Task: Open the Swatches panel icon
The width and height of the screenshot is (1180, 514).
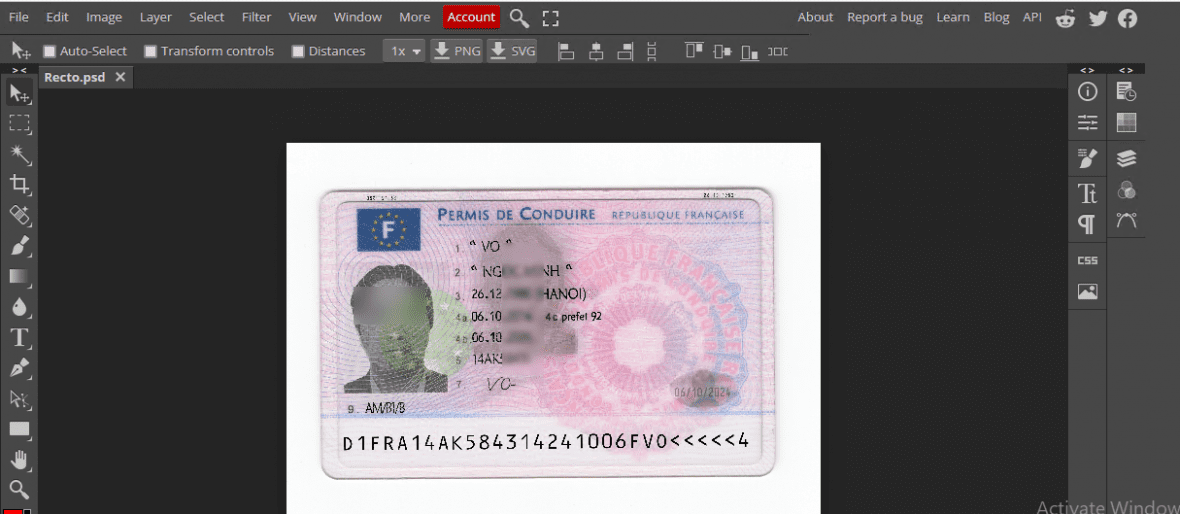Action: [1127, 122]
